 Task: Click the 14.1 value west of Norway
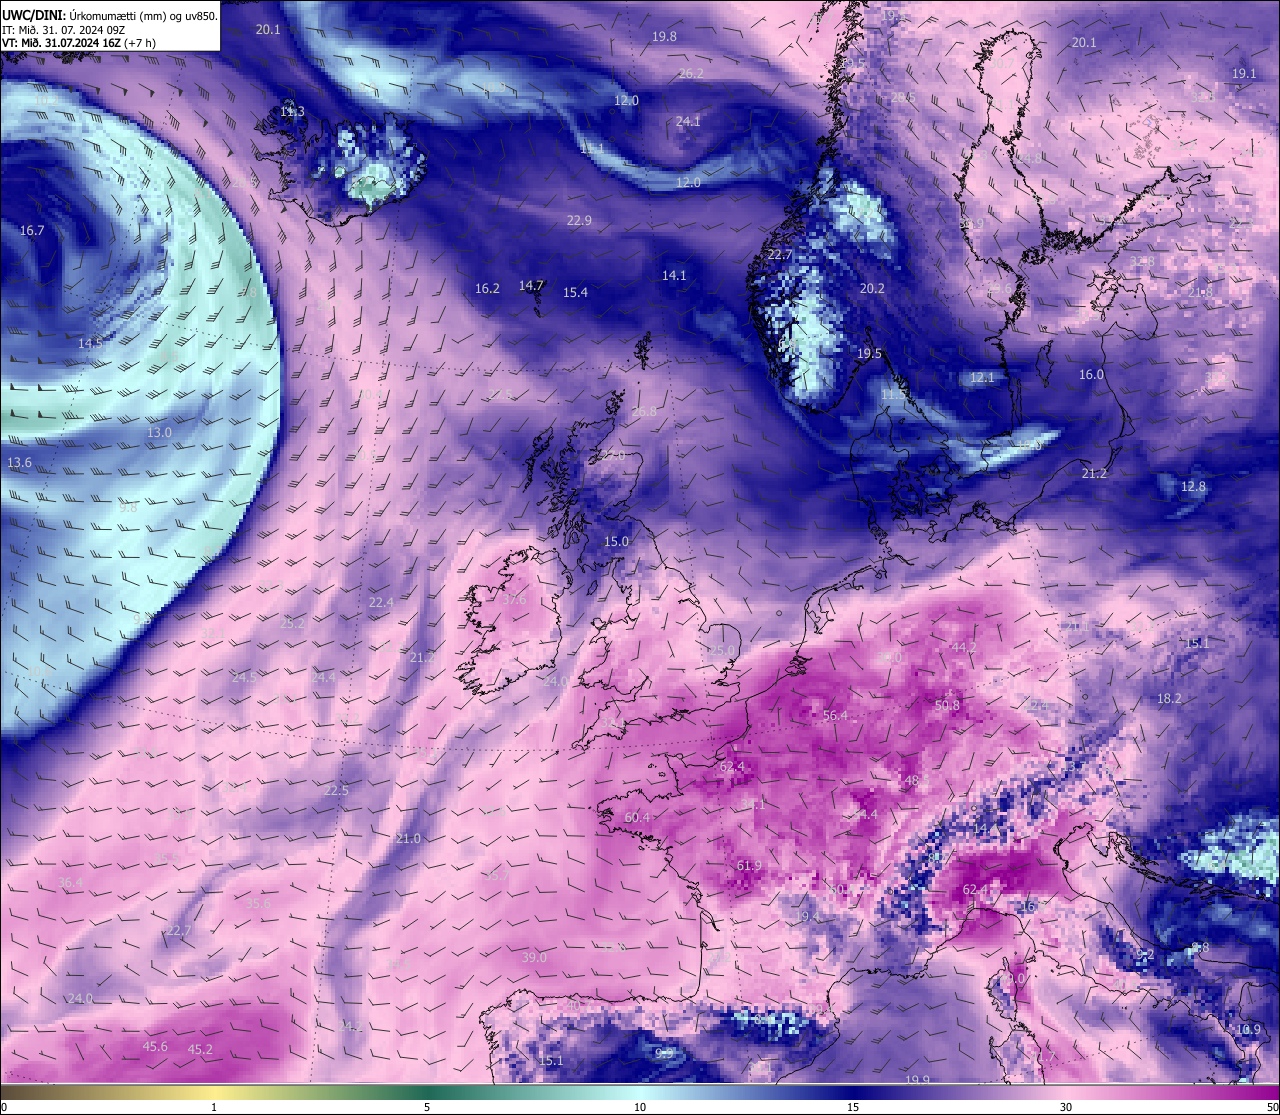pyautogui.click(x=674, y=276)
